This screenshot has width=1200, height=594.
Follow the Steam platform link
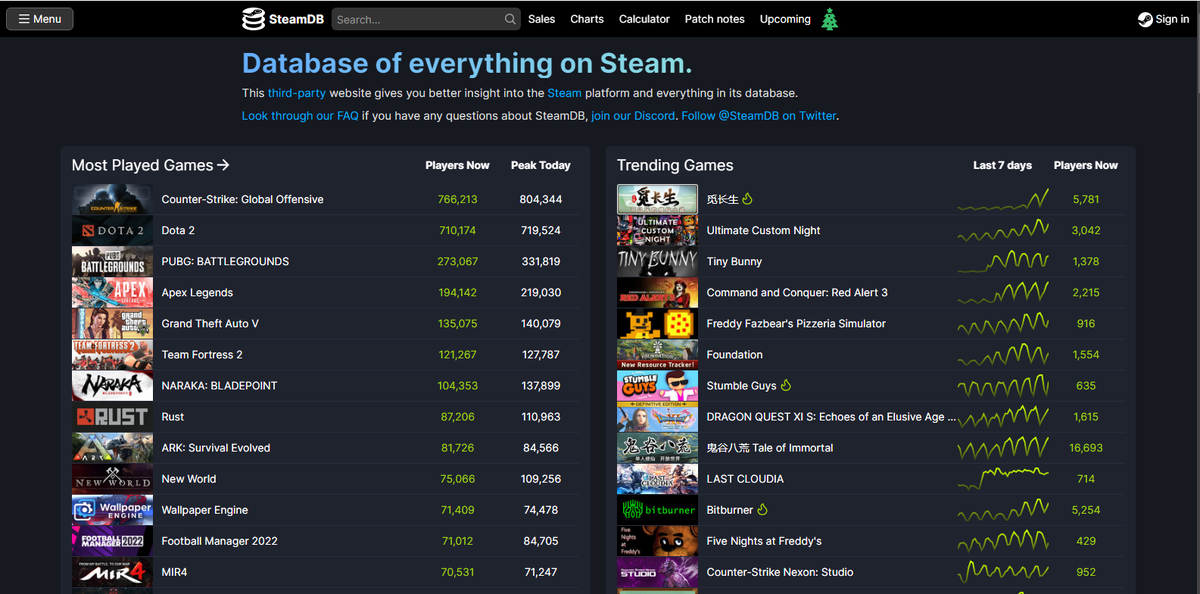[x=564, y=93]
